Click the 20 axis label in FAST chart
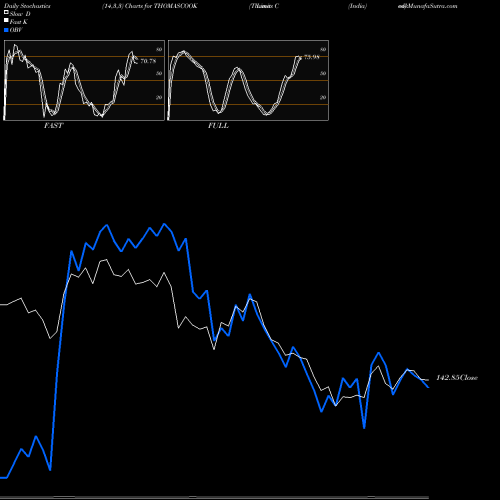 [159, 97]
